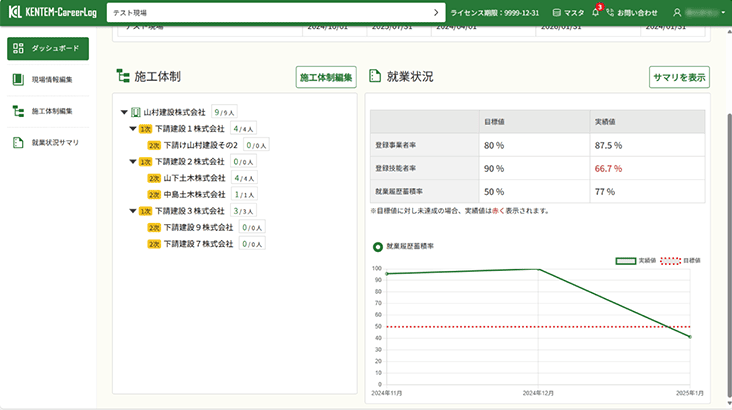The image size is (732, 410).
Task: Collapse the 下請建設１株式会社 node
Action: coord(133,129)
